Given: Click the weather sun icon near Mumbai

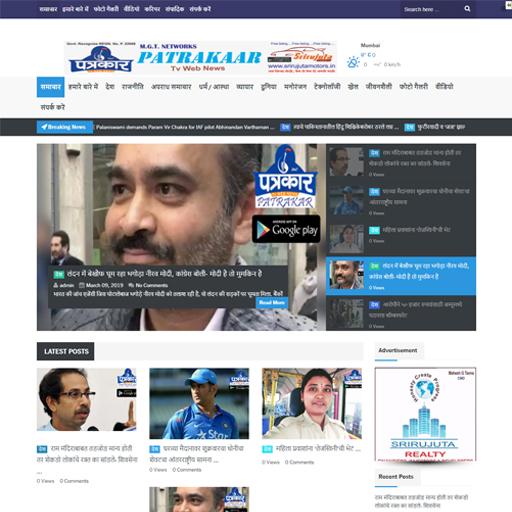Looking at the screenshot, I should [353, 62].
